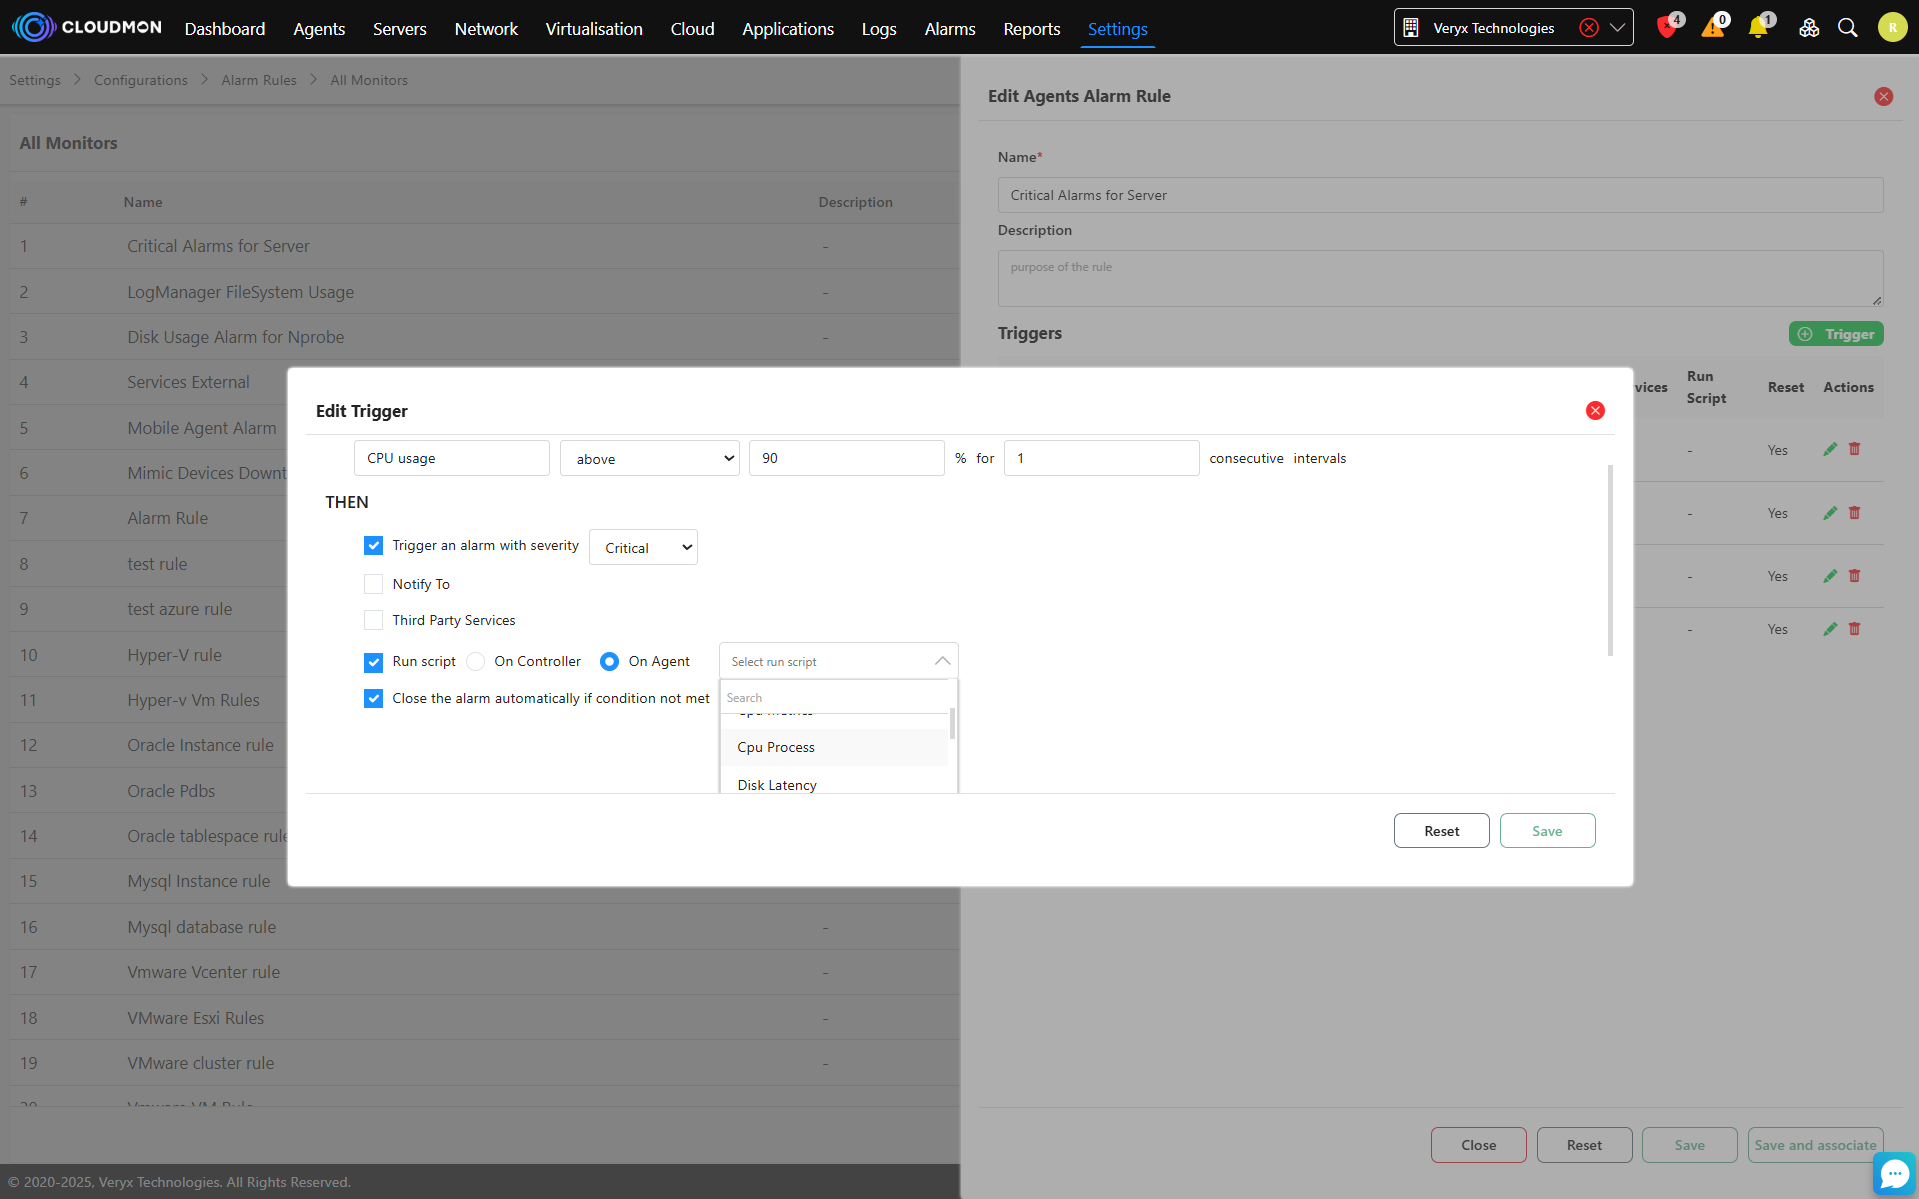
Task: Click Save in Edit Trigger dialog
Action: (1547, 831)
